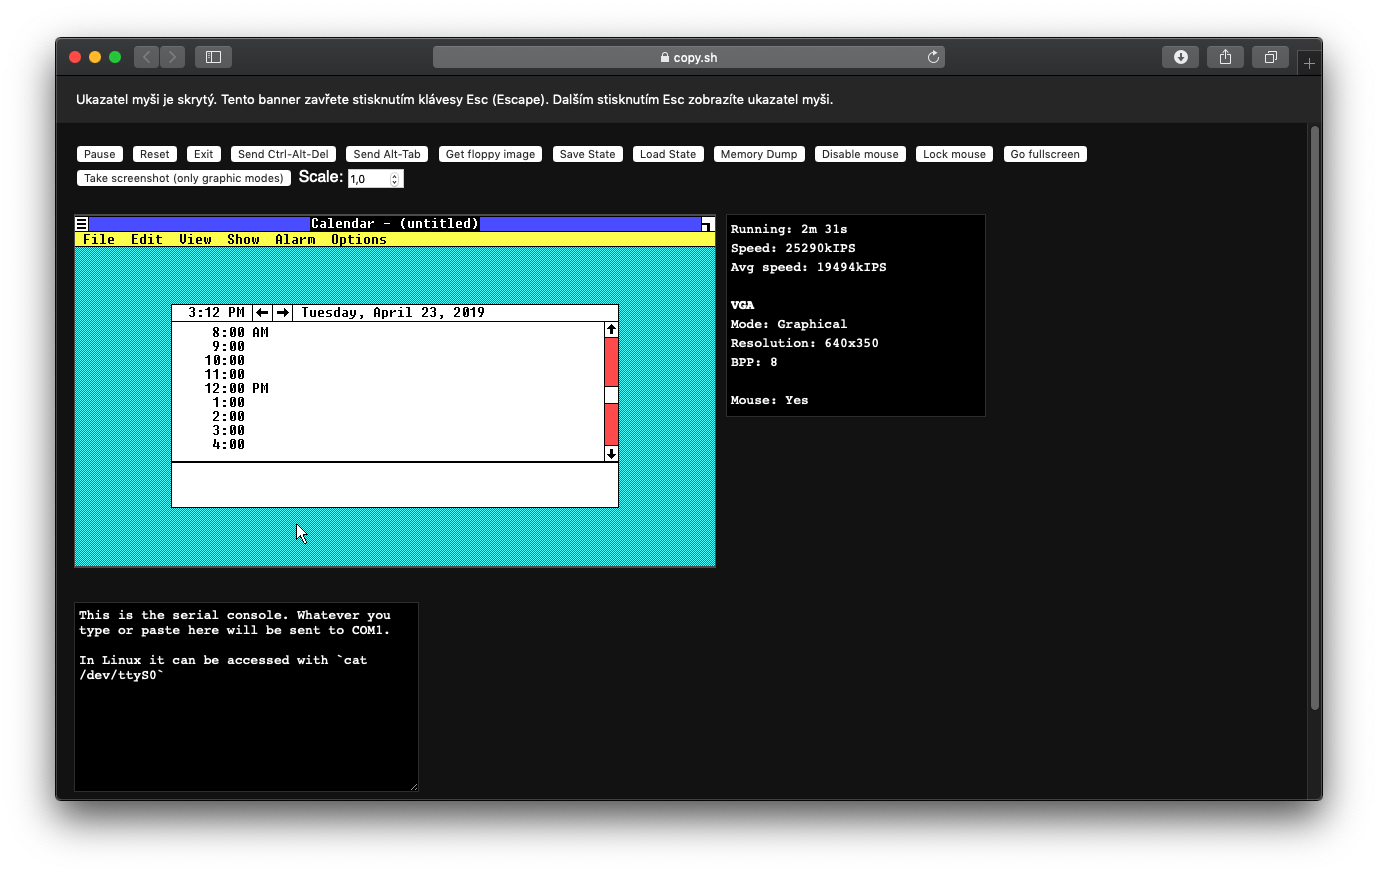Open the Calendar window control menu box
The image size is (1378, 874).
(x=82, y=224)
